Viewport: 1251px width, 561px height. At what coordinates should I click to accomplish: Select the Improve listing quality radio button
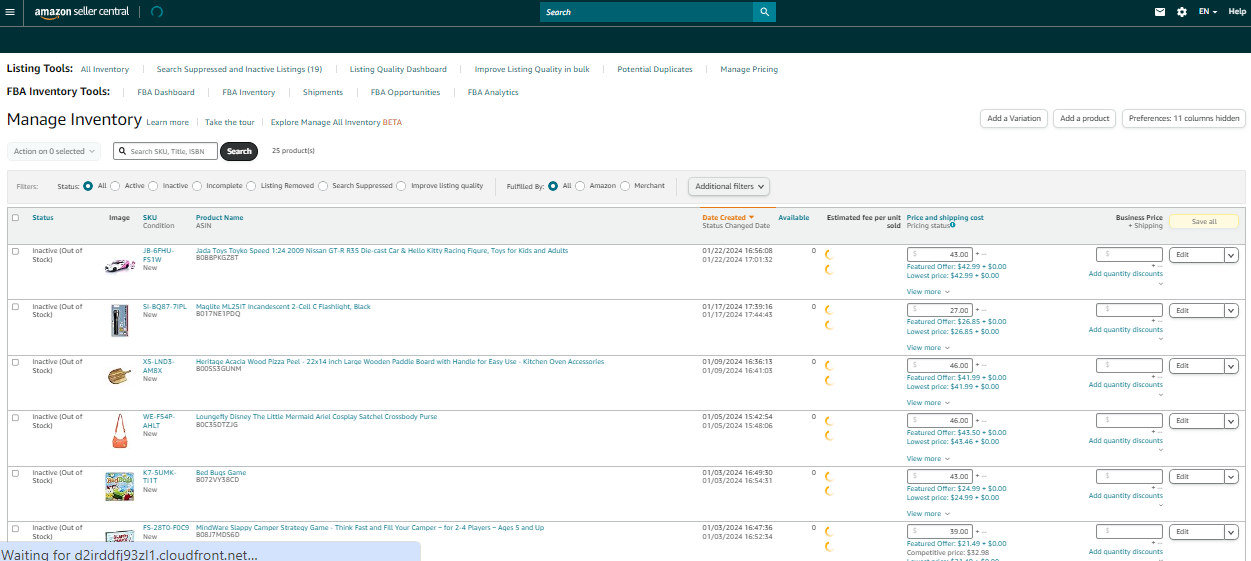click(x=401, y=186)
